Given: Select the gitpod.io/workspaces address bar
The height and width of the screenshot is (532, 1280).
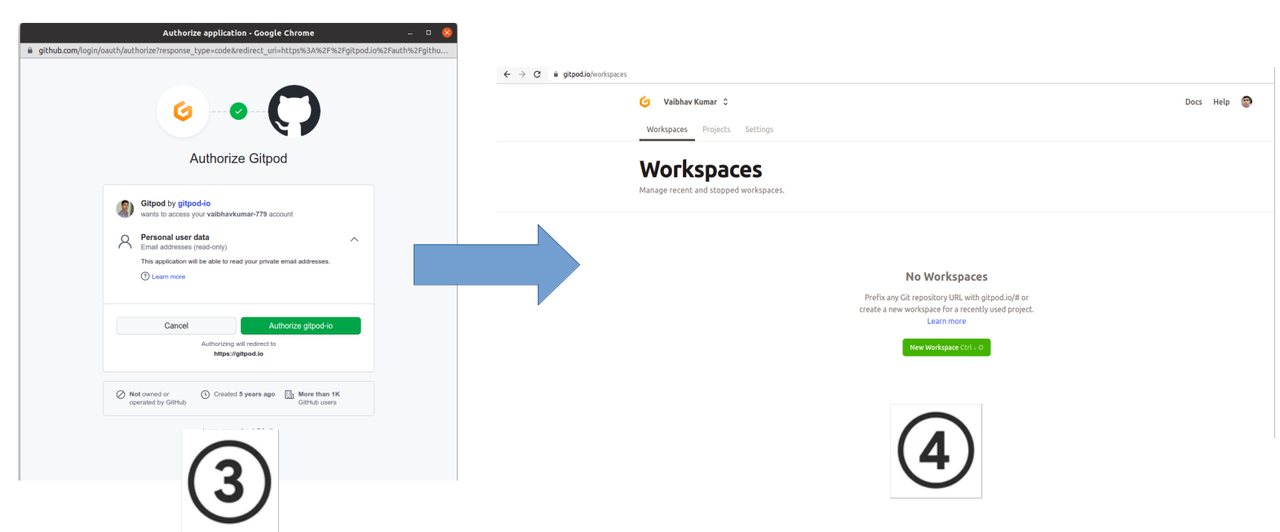Looking at the screenshot, I should click(x=595, y=74).
